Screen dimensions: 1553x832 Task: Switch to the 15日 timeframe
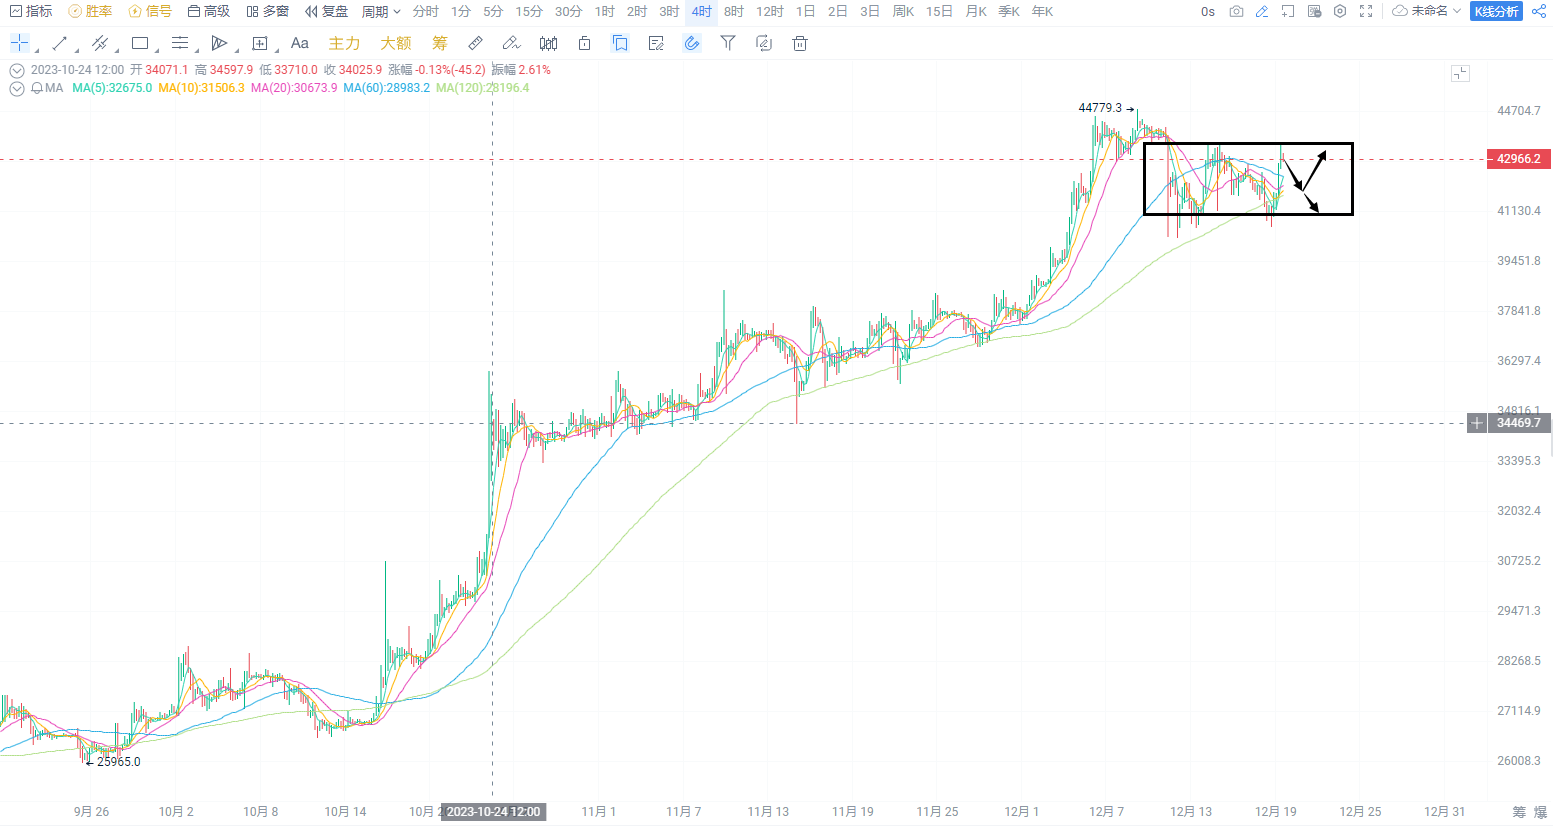tap(939, 11)
